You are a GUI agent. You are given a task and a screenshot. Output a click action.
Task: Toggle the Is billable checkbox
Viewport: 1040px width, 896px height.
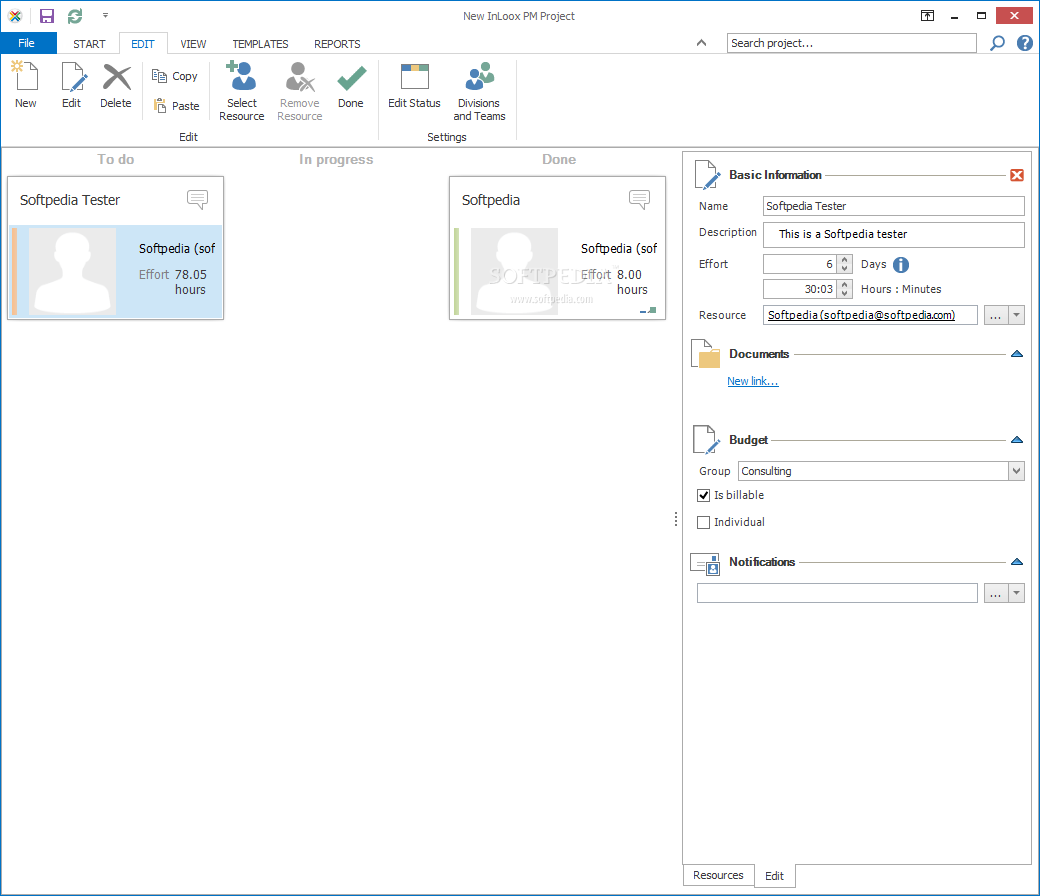coord(704,495)
